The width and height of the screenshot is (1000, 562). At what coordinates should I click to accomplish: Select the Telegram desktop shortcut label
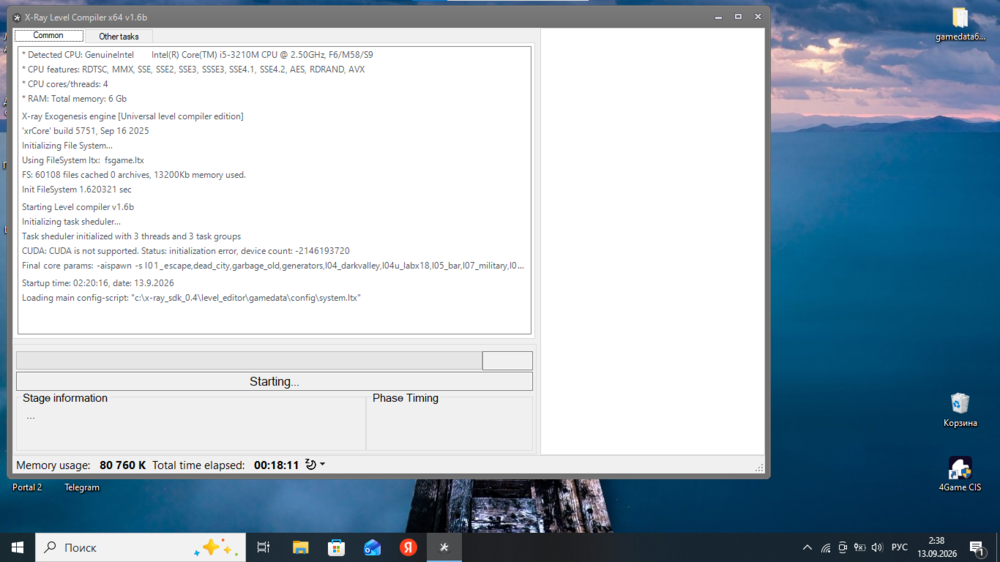point(82,487)
